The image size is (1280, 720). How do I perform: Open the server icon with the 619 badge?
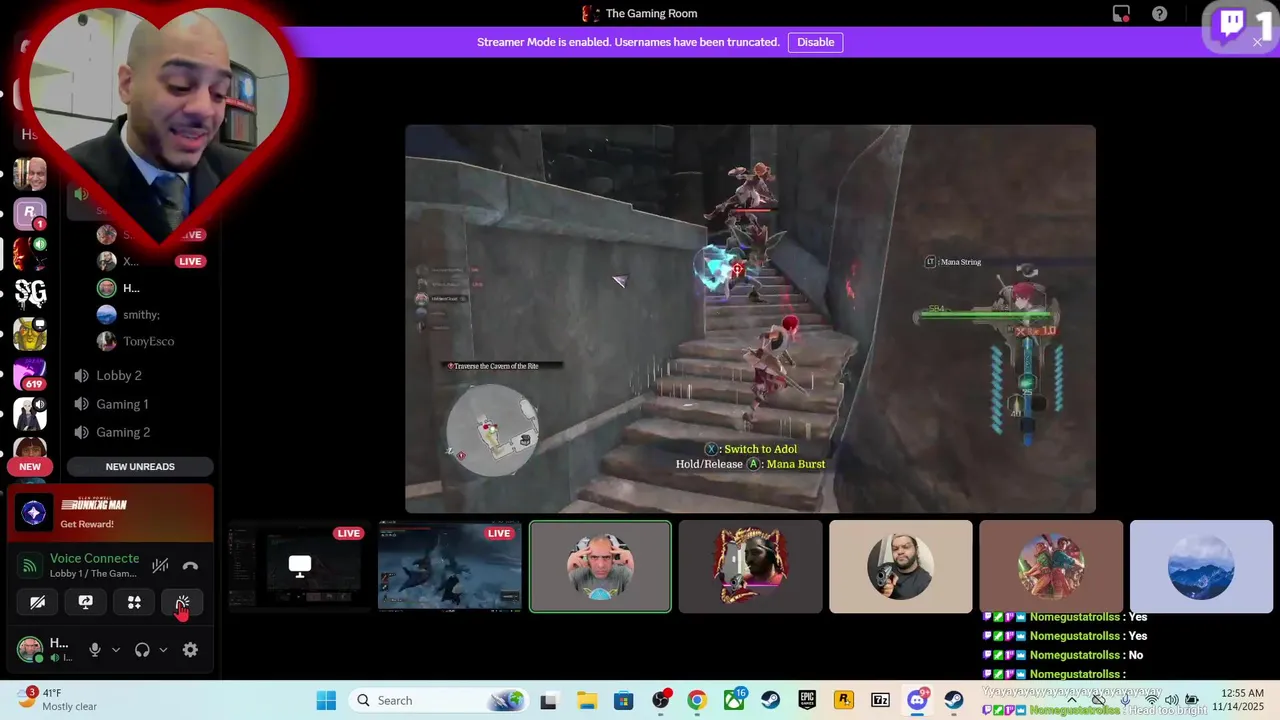click(30, 373)
